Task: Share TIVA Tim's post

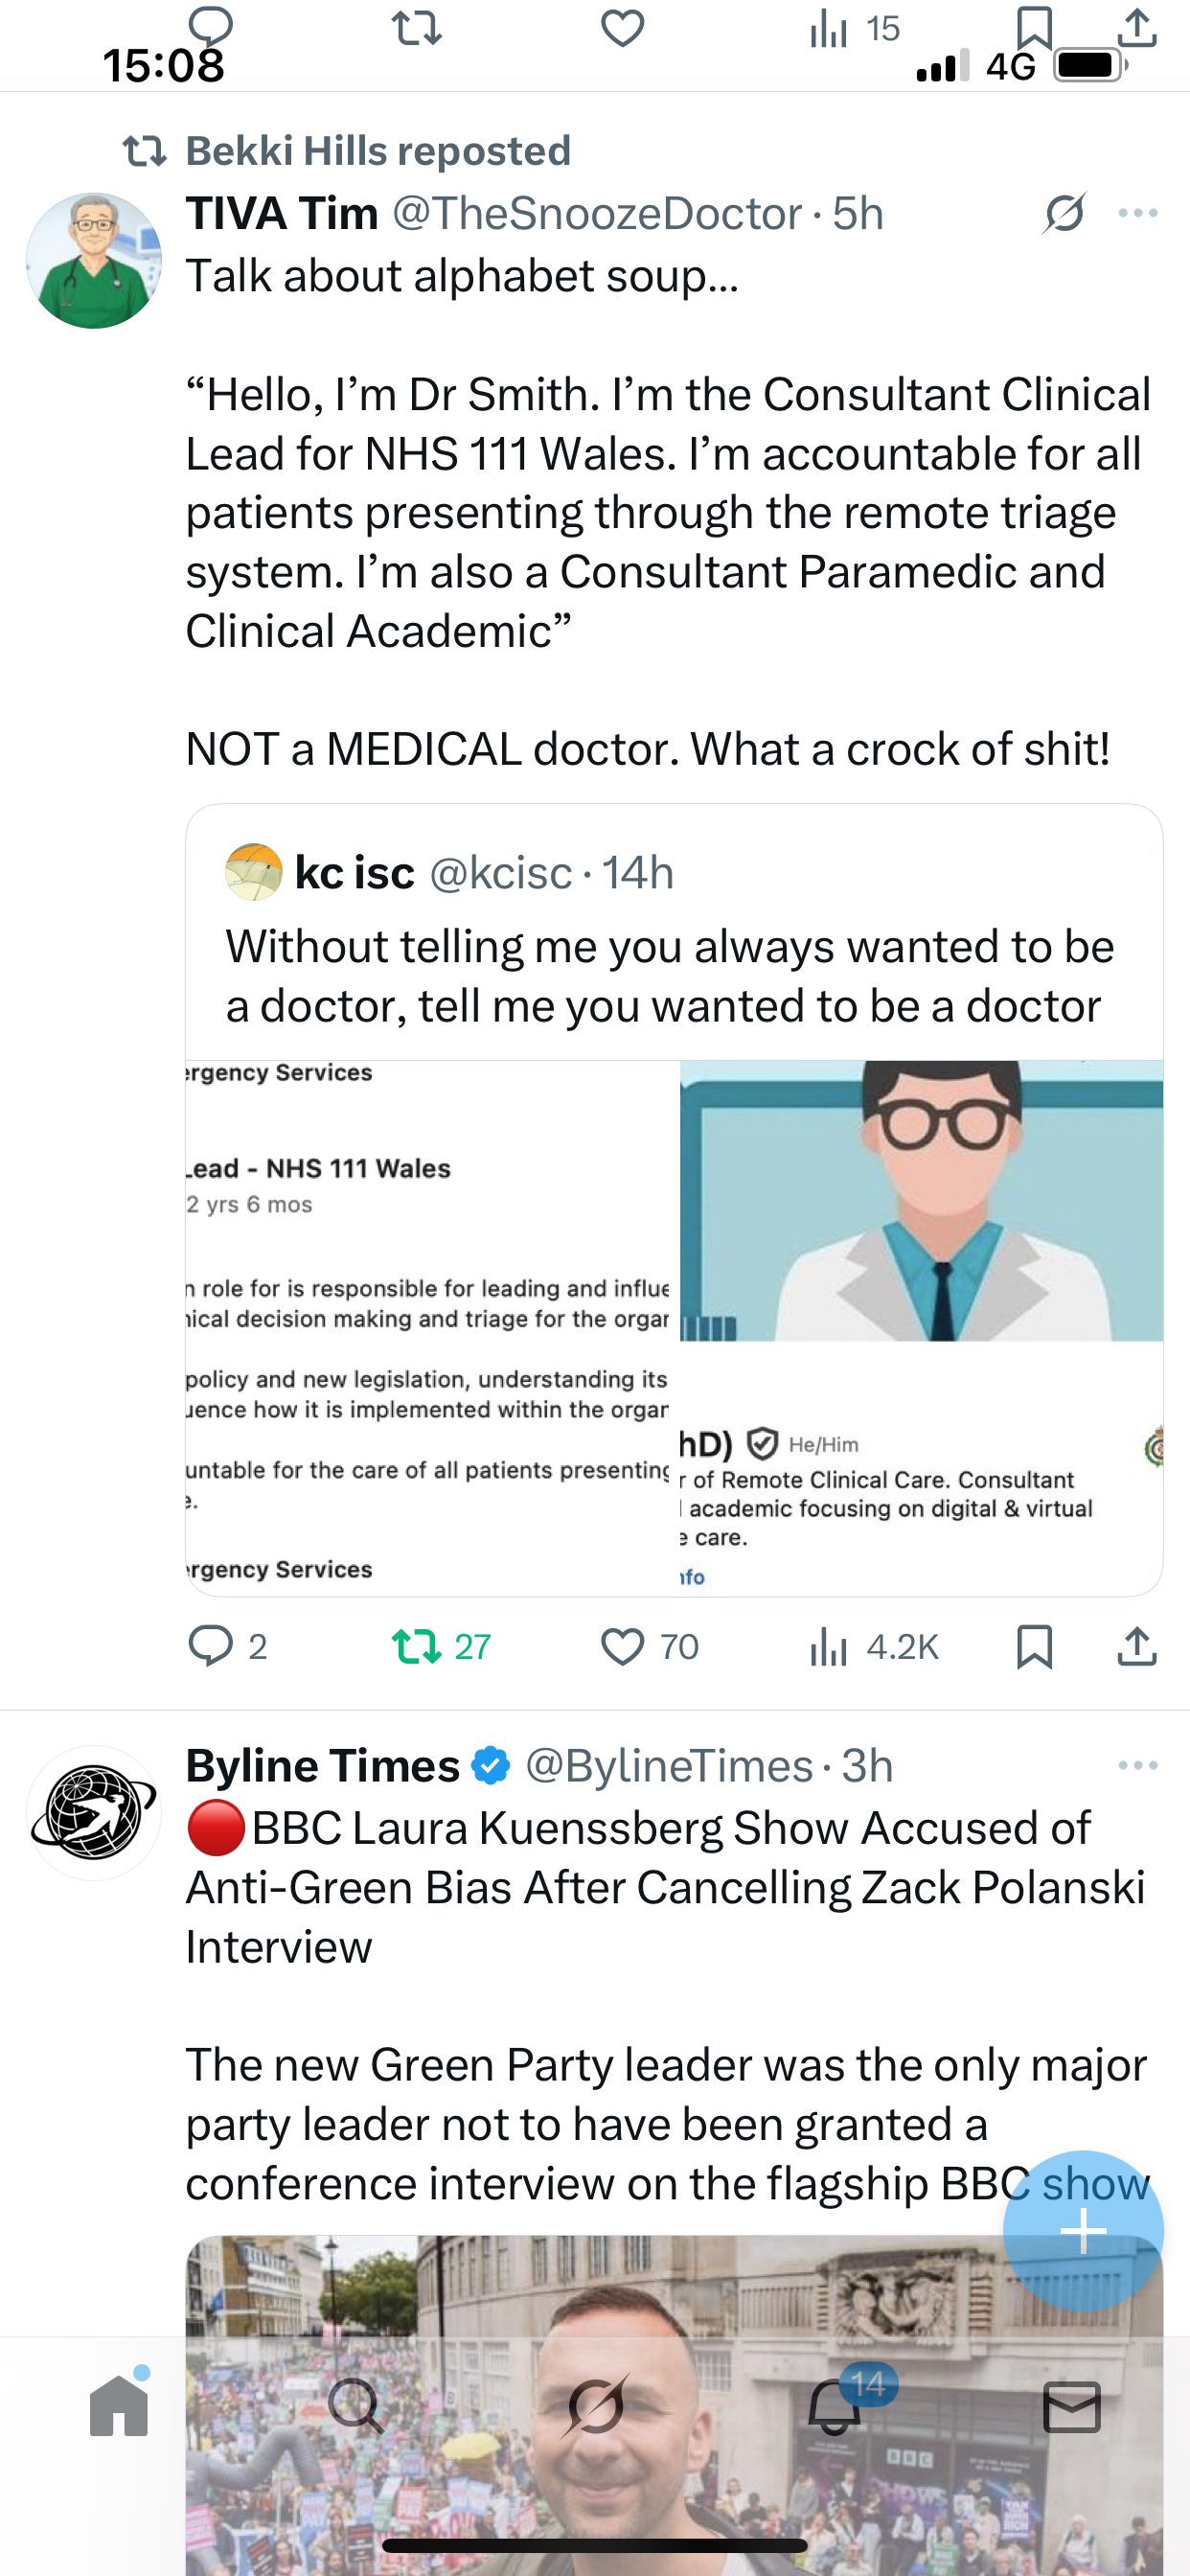Action: [1137, 1646]
